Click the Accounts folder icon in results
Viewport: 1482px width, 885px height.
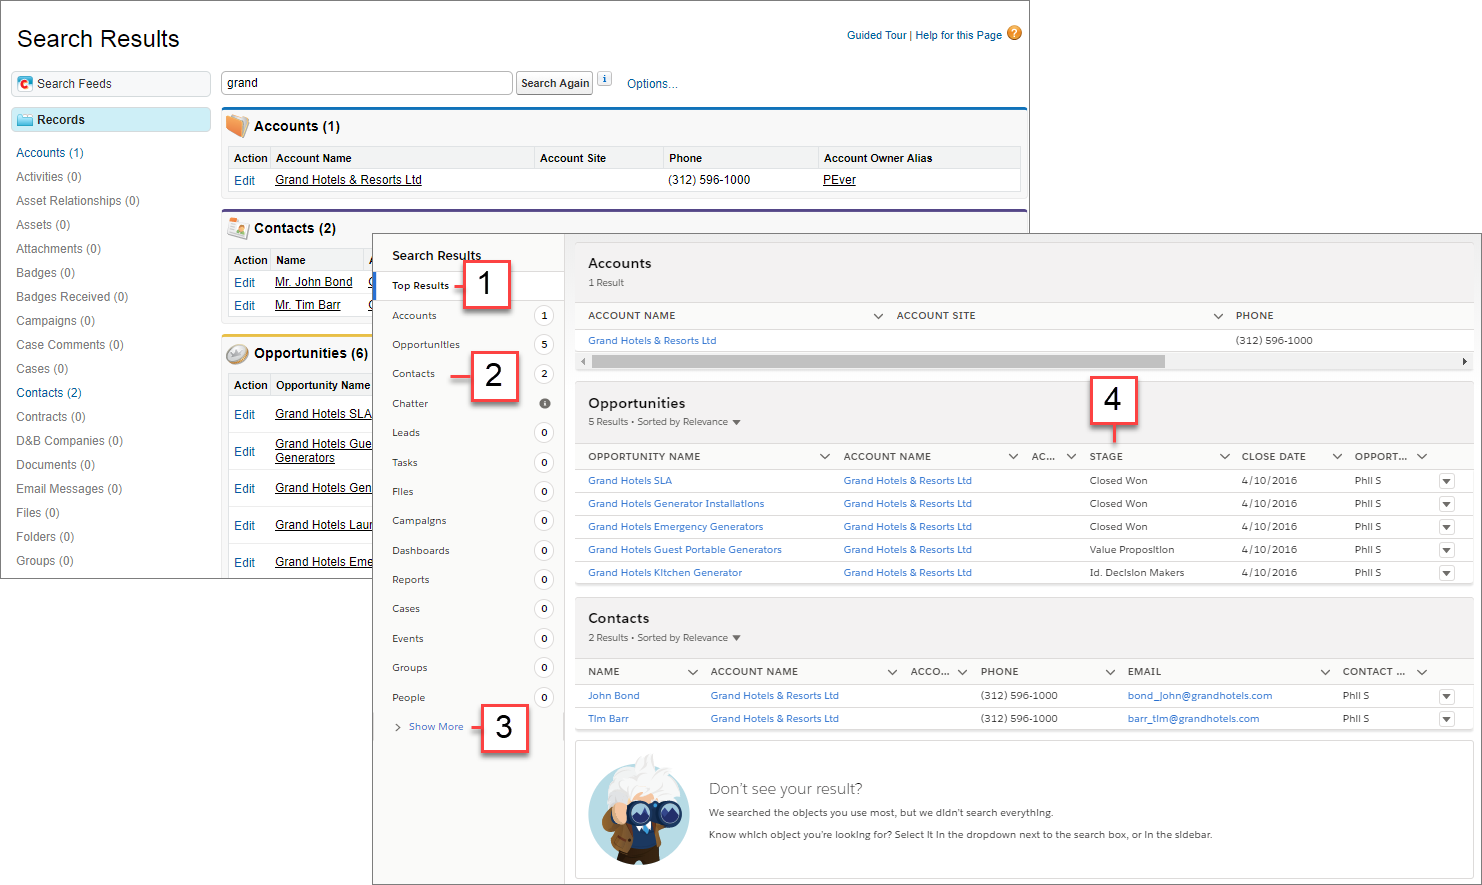(237, 126)
